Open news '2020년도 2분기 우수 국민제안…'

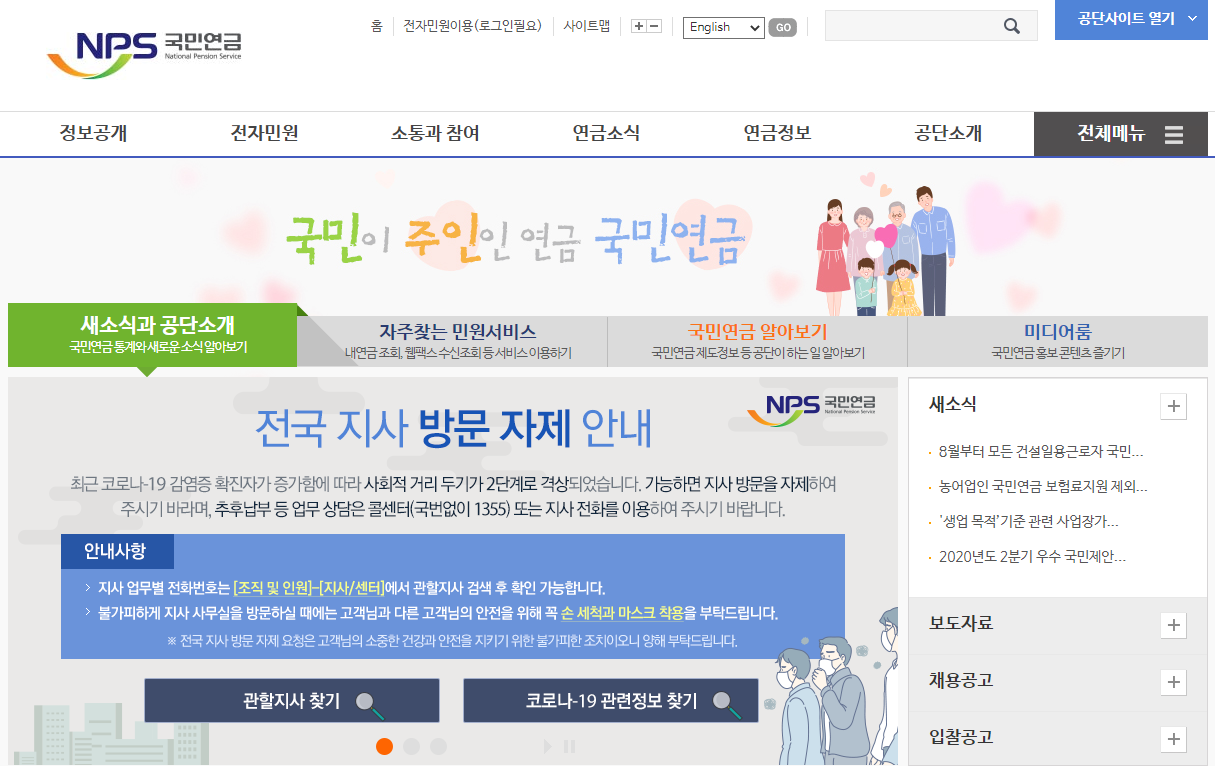1033,557
